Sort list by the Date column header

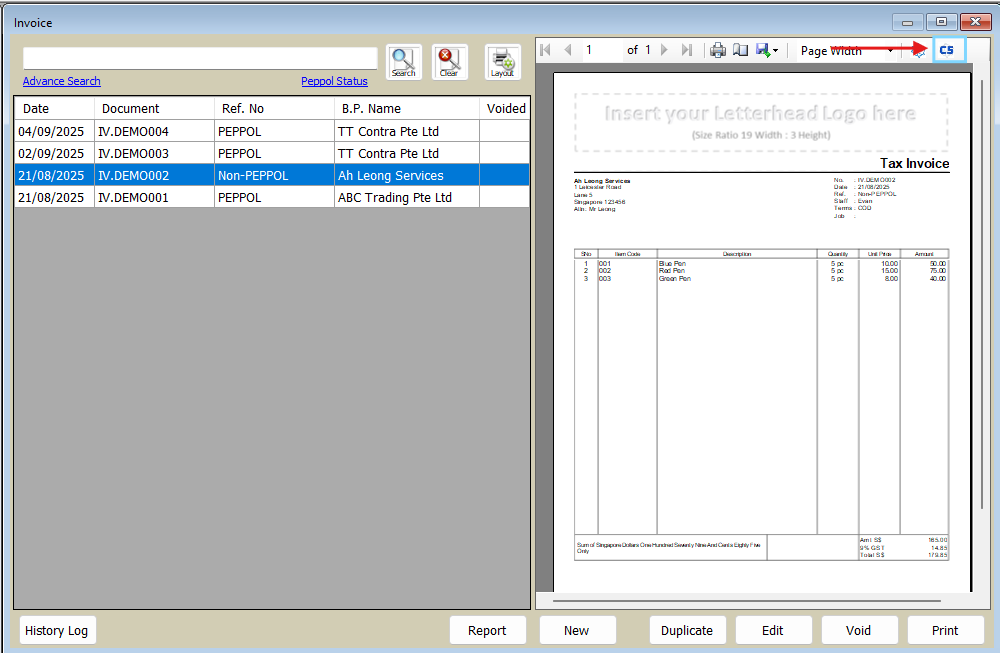click(x=36, y=108)
